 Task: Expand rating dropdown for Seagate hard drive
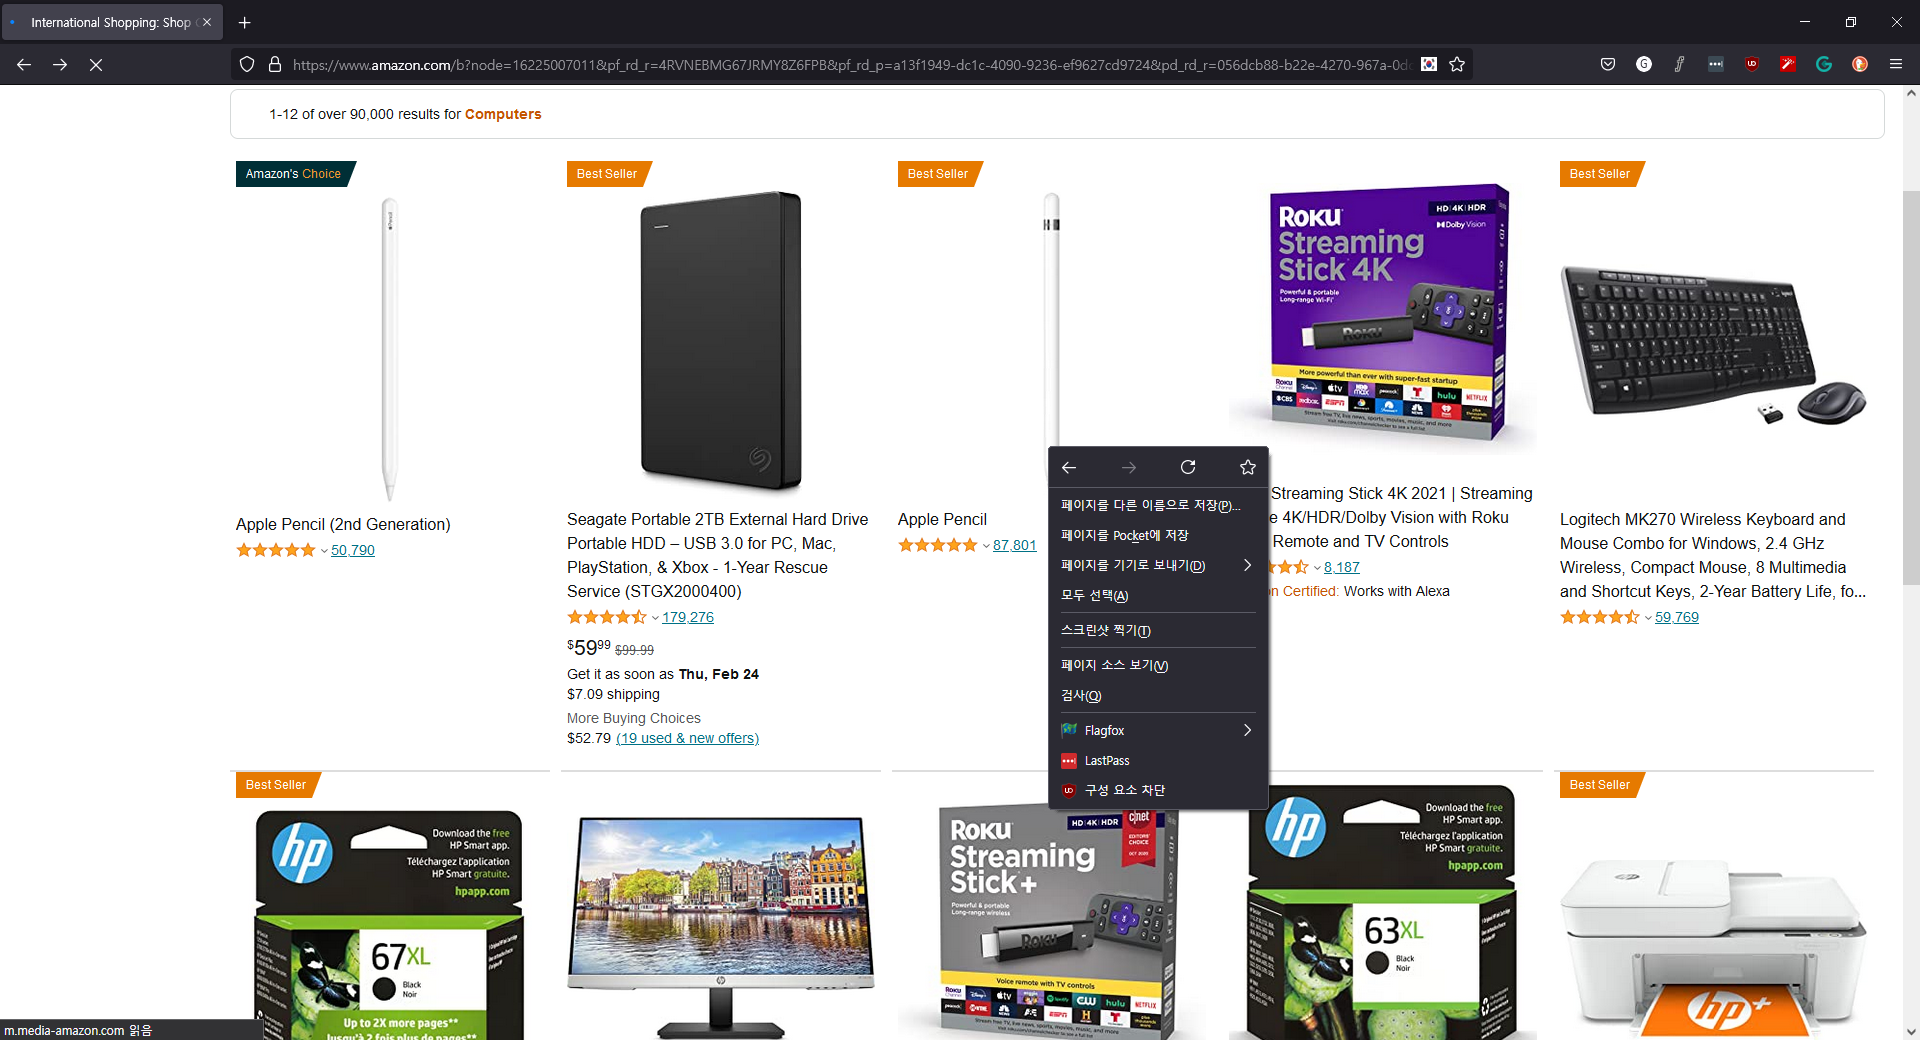pyautogui.click(x=654, y=618)
